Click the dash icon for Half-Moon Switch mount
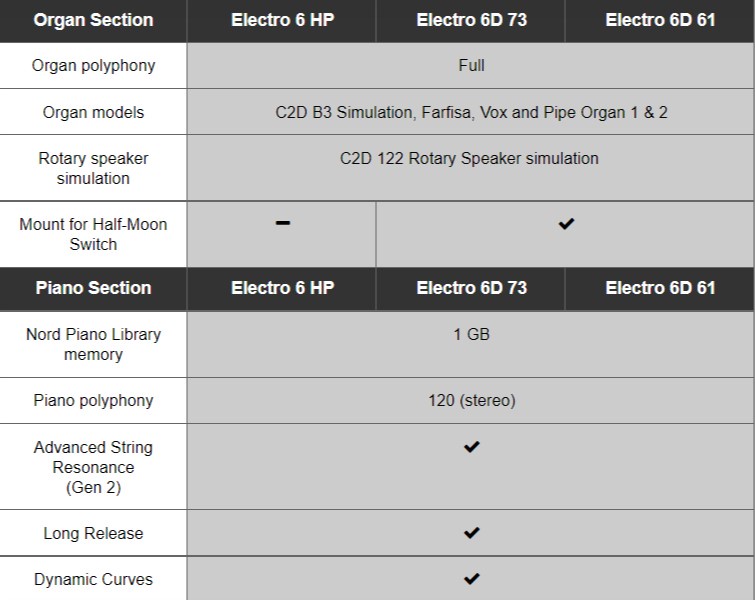The image size is (755, 600). point(283,224)
